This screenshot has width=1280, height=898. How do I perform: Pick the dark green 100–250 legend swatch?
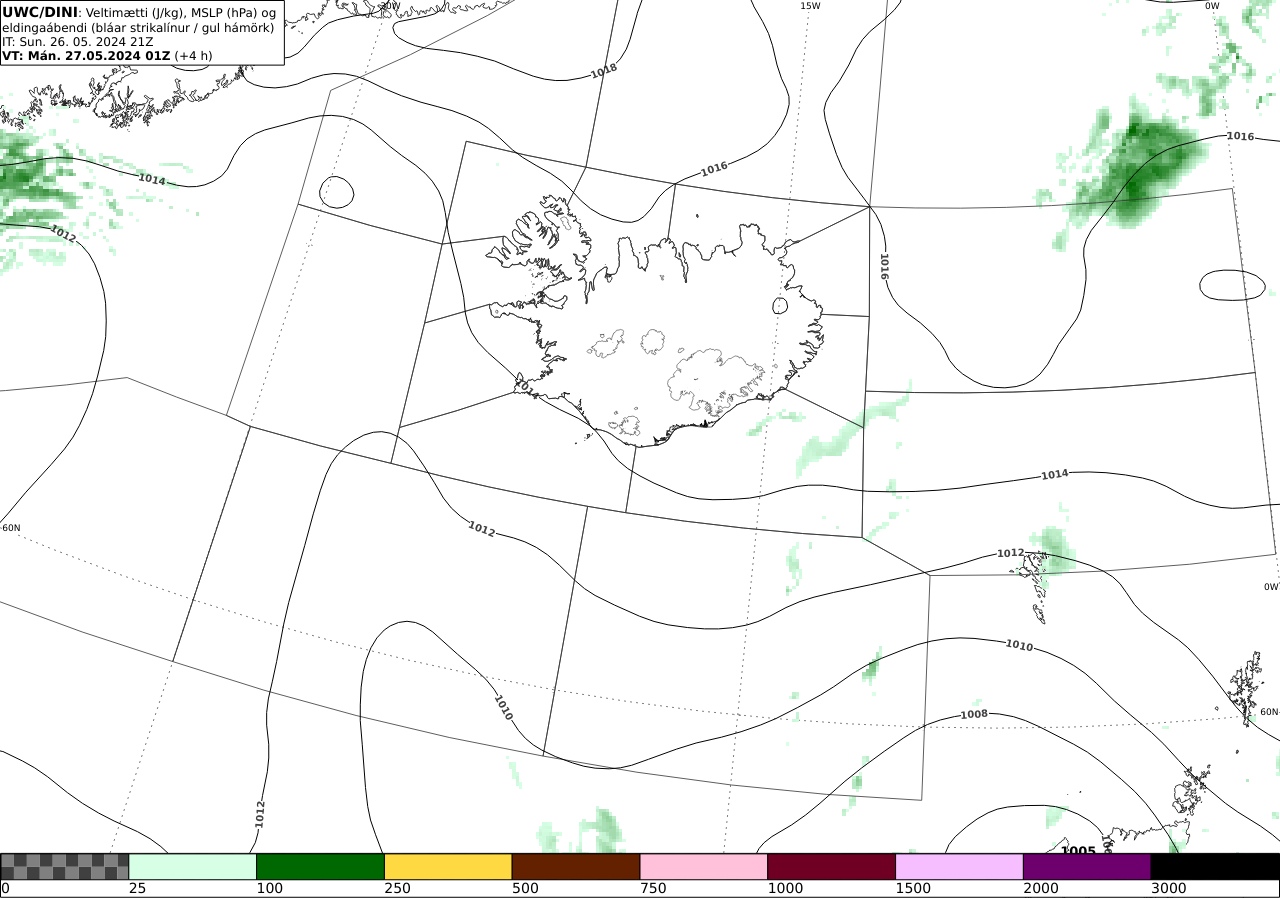[x=321, y=866]
